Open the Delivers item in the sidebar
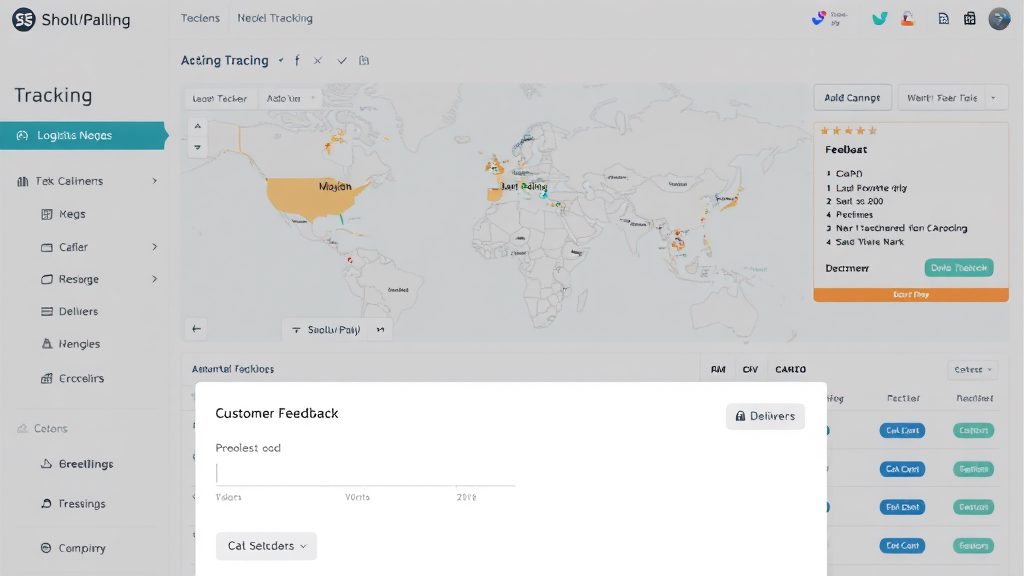 [x=78, y=312]
